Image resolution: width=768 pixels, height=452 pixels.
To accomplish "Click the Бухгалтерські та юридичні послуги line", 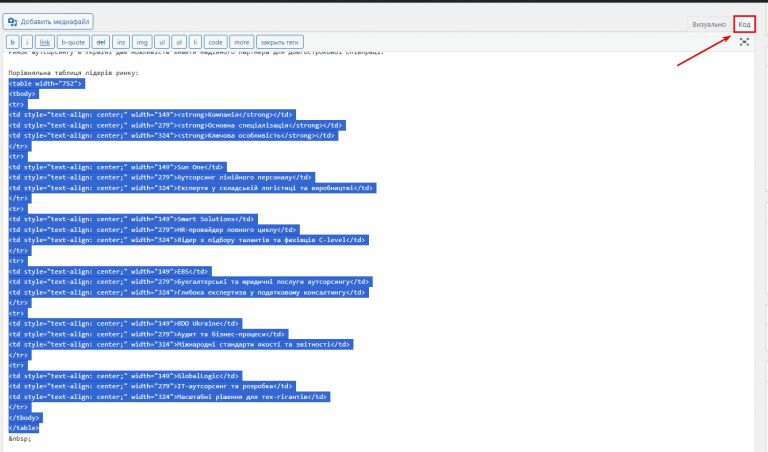I will pos(190,282).
